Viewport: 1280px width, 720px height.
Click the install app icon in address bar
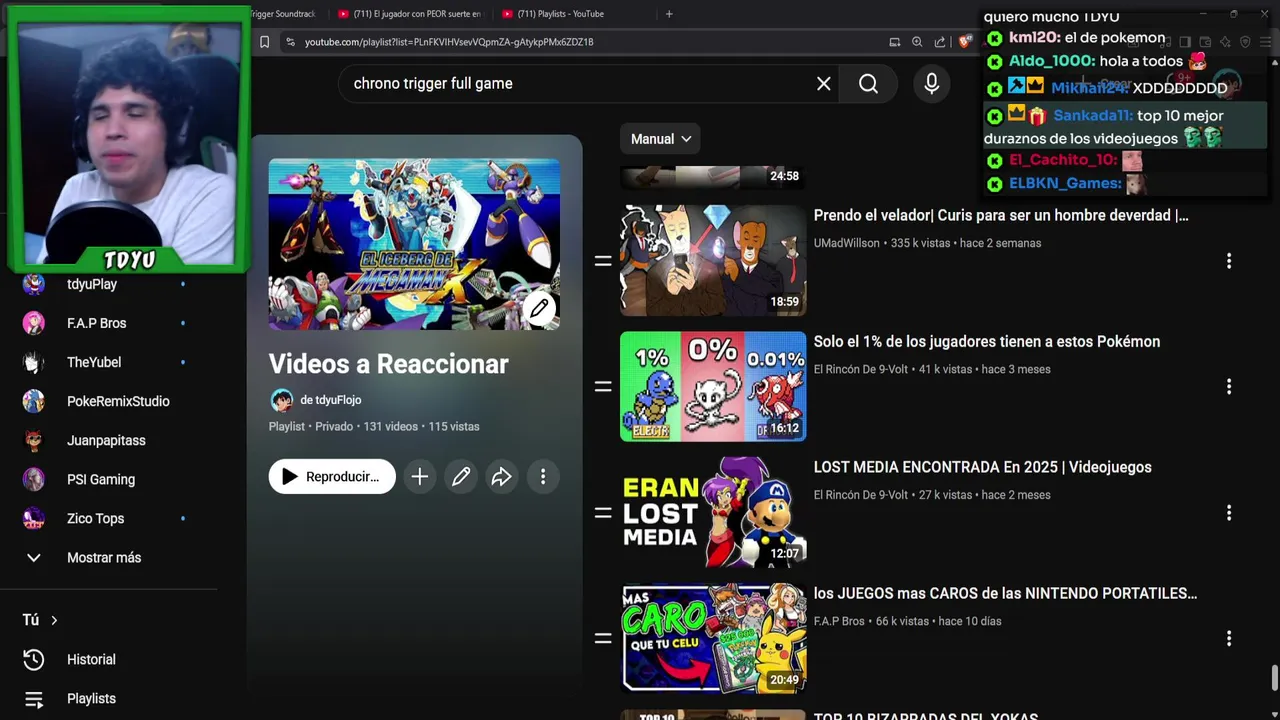pos(894,42)
